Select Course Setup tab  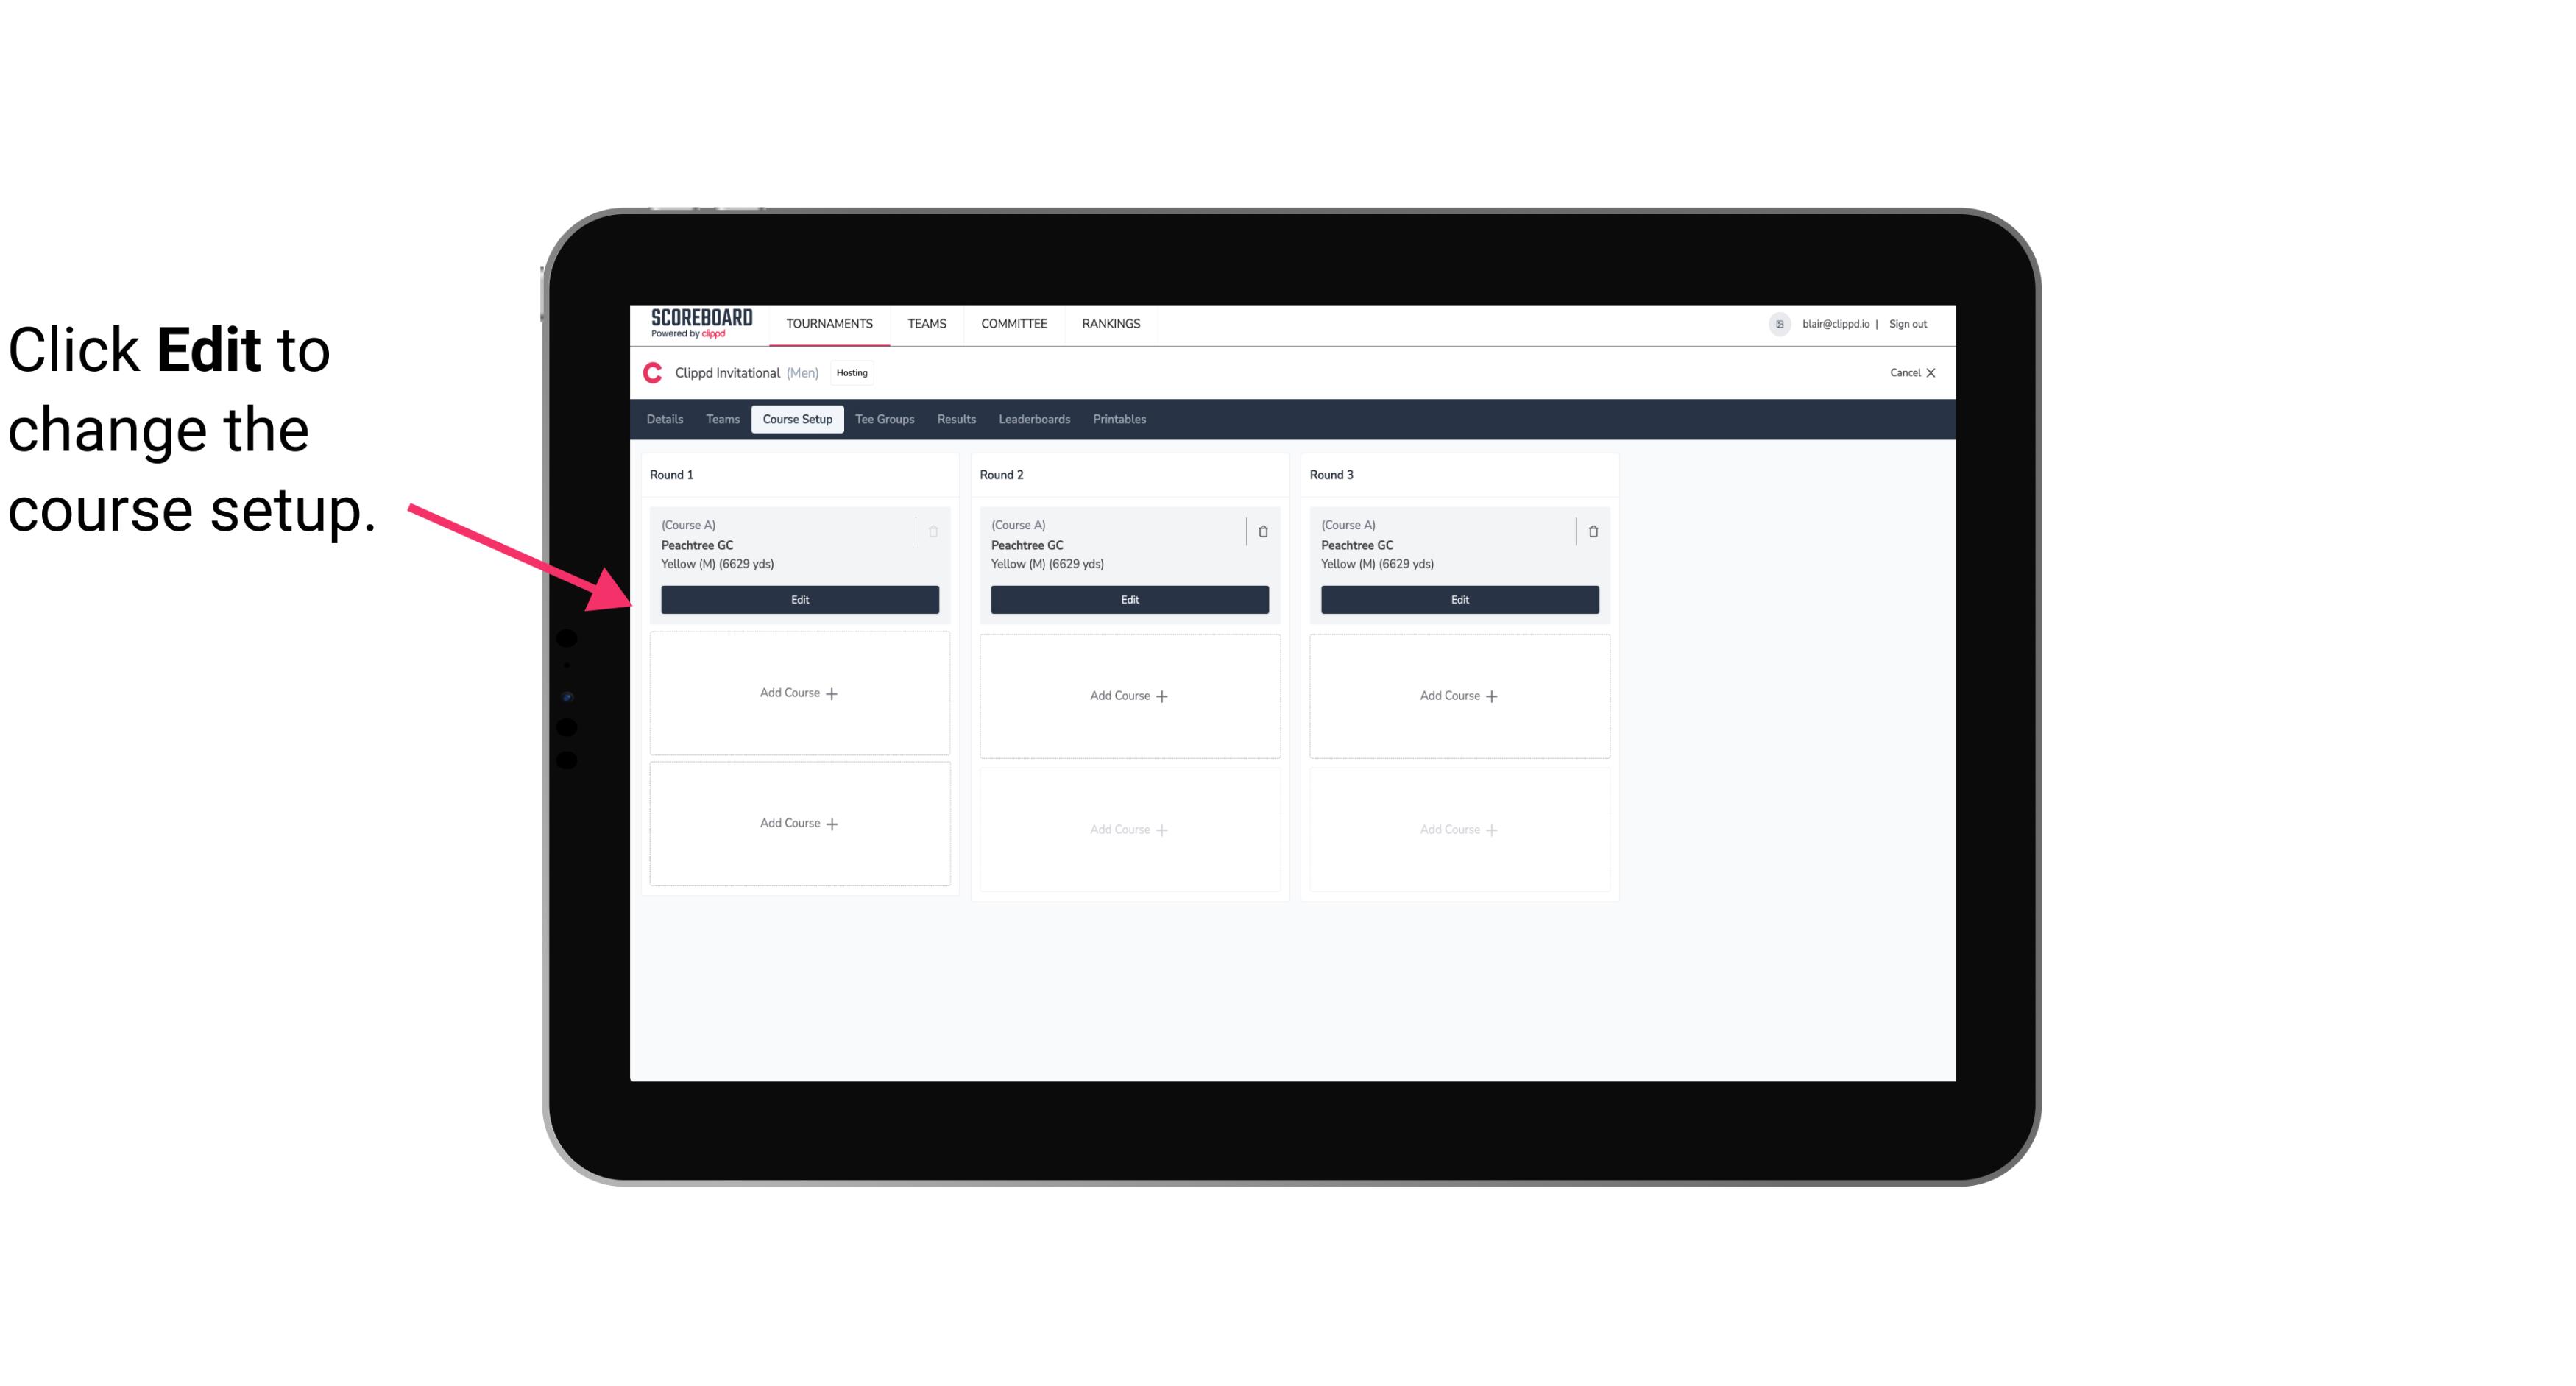(796, 418)
